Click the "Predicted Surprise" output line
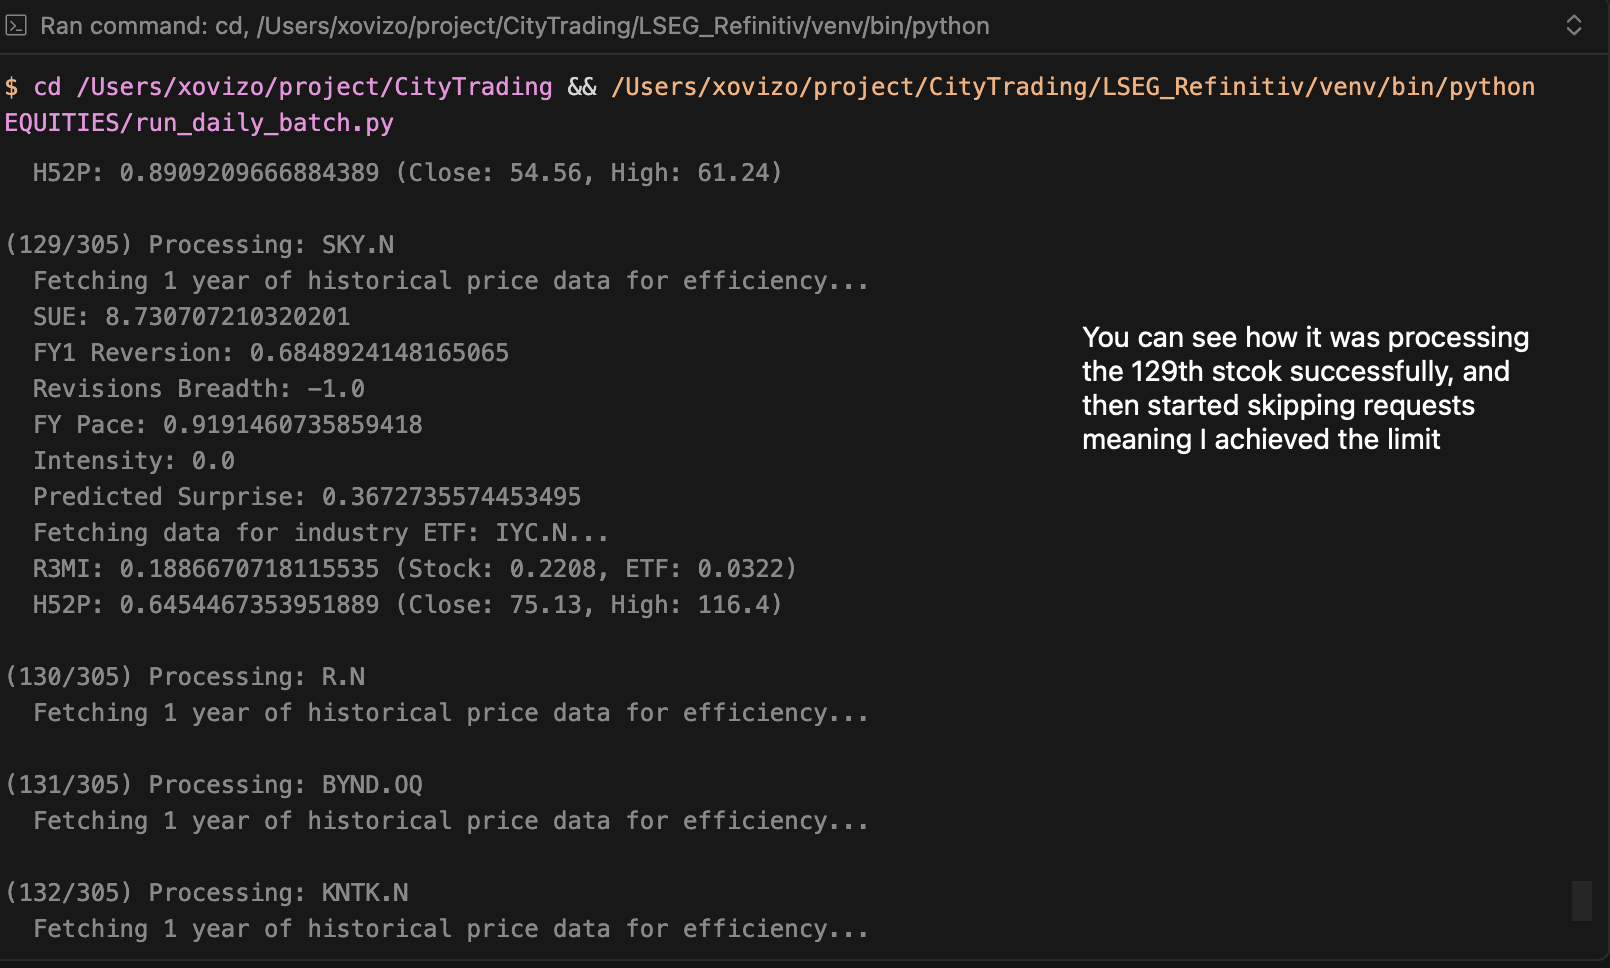 [x=306, y=497]
